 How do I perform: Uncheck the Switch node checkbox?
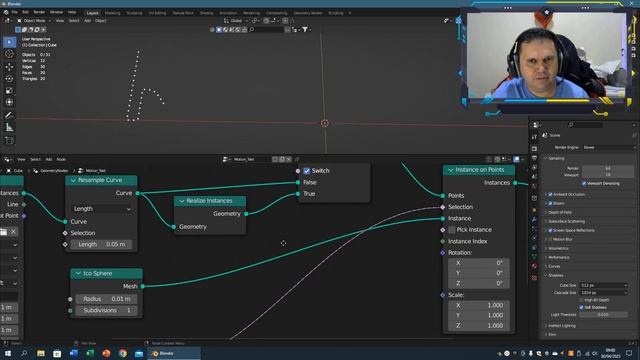point(307,171)
